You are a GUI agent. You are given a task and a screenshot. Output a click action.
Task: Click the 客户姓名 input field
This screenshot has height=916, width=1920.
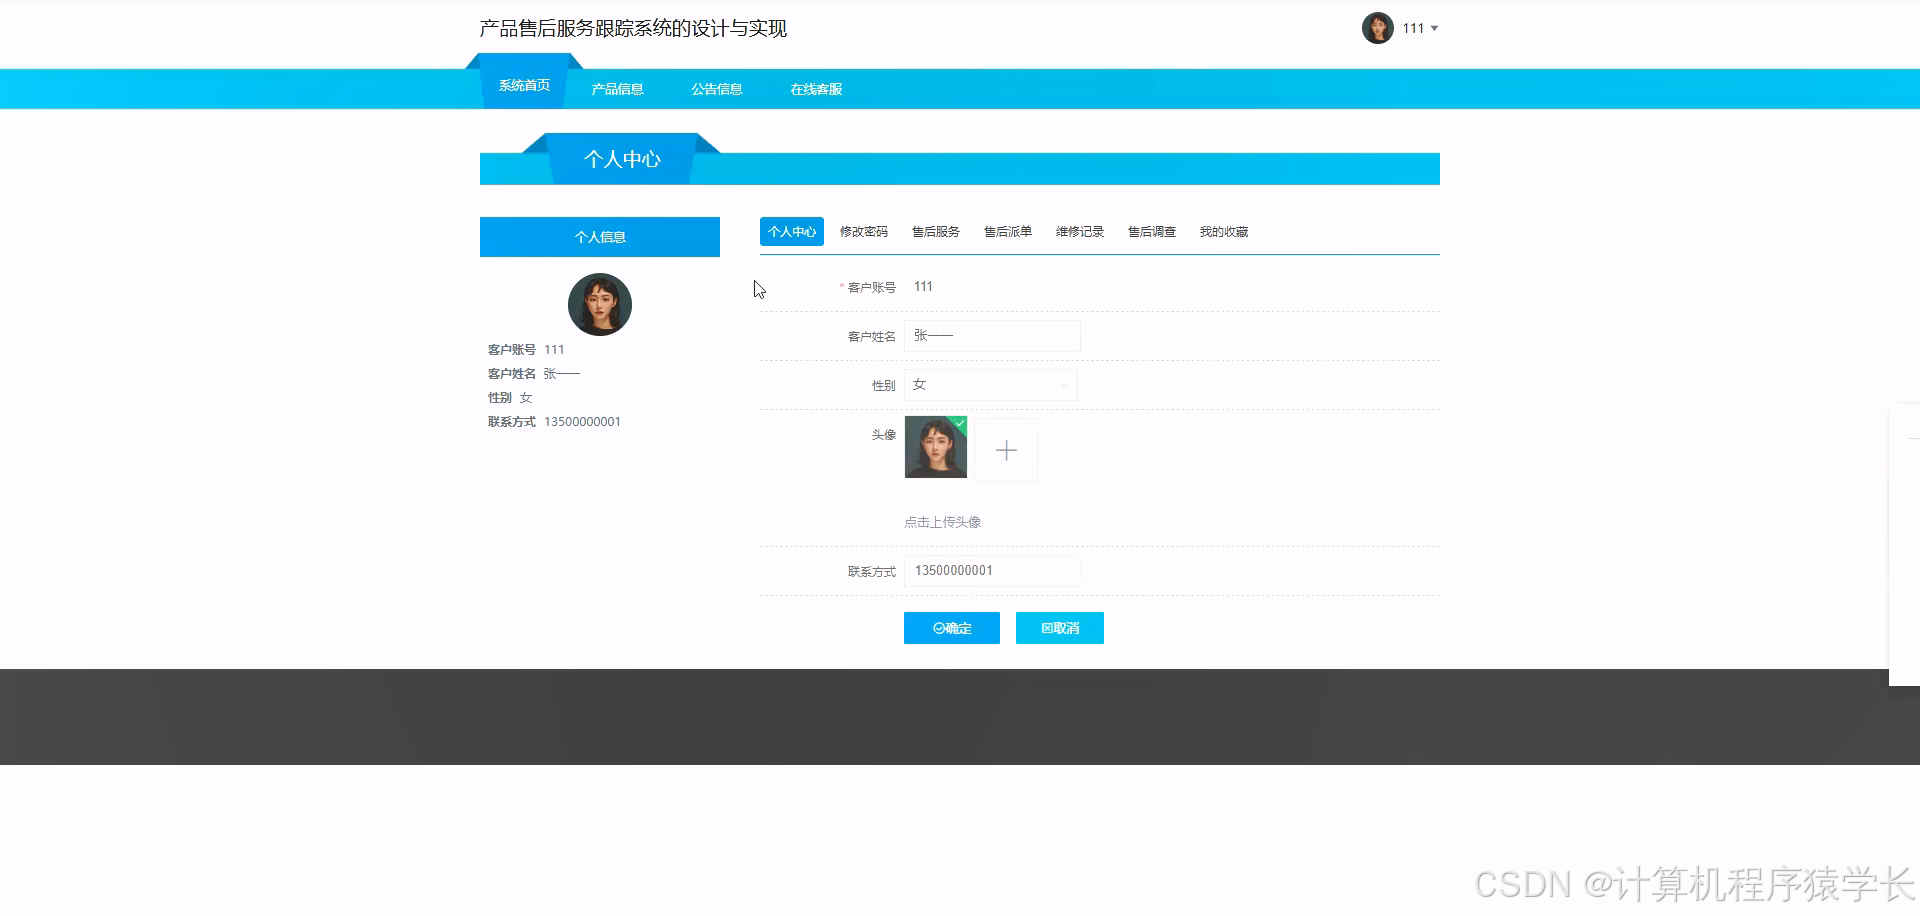click(x=992, y=336)
